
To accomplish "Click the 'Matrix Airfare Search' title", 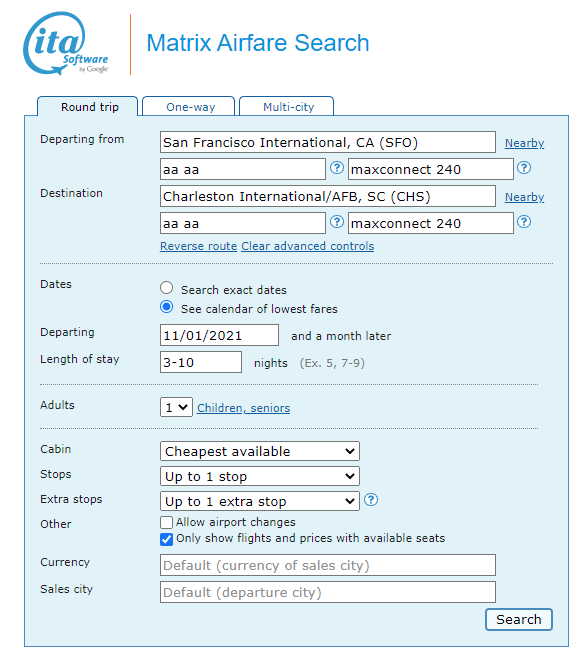I will [258, 43].
